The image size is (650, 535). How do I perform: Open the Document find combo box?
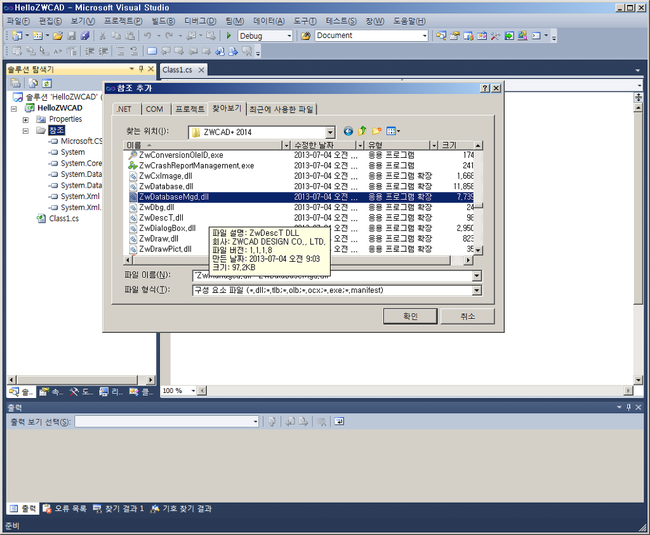424,36
